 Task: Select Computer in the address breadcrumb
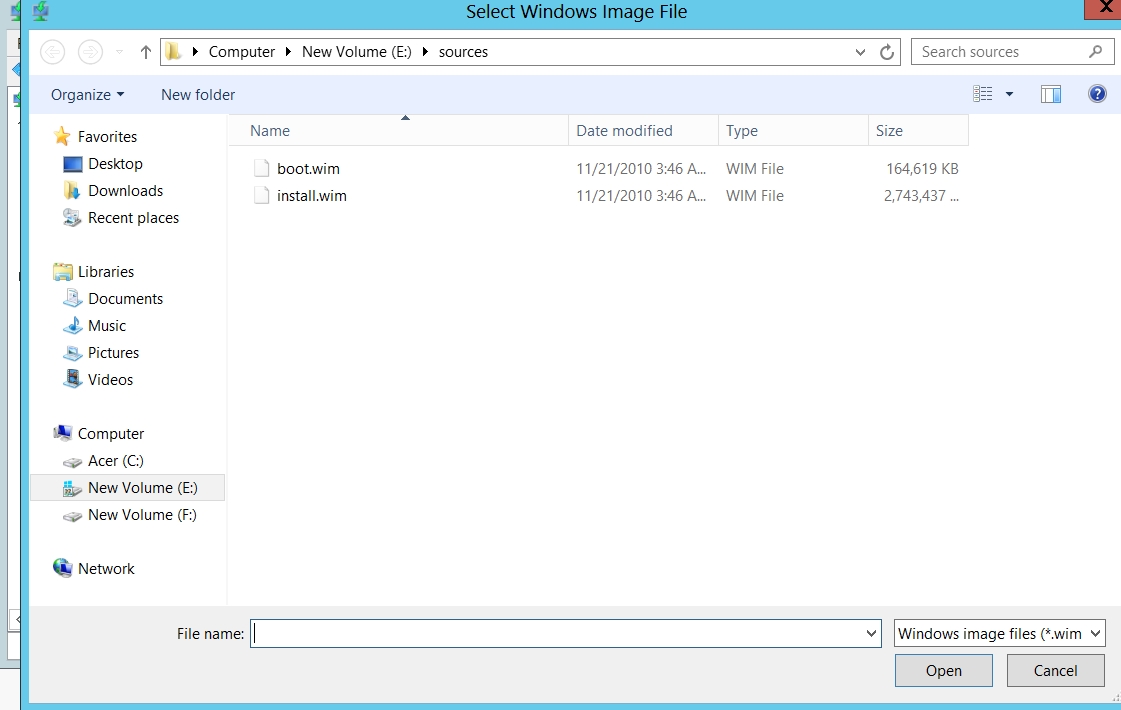click(242, 51)
